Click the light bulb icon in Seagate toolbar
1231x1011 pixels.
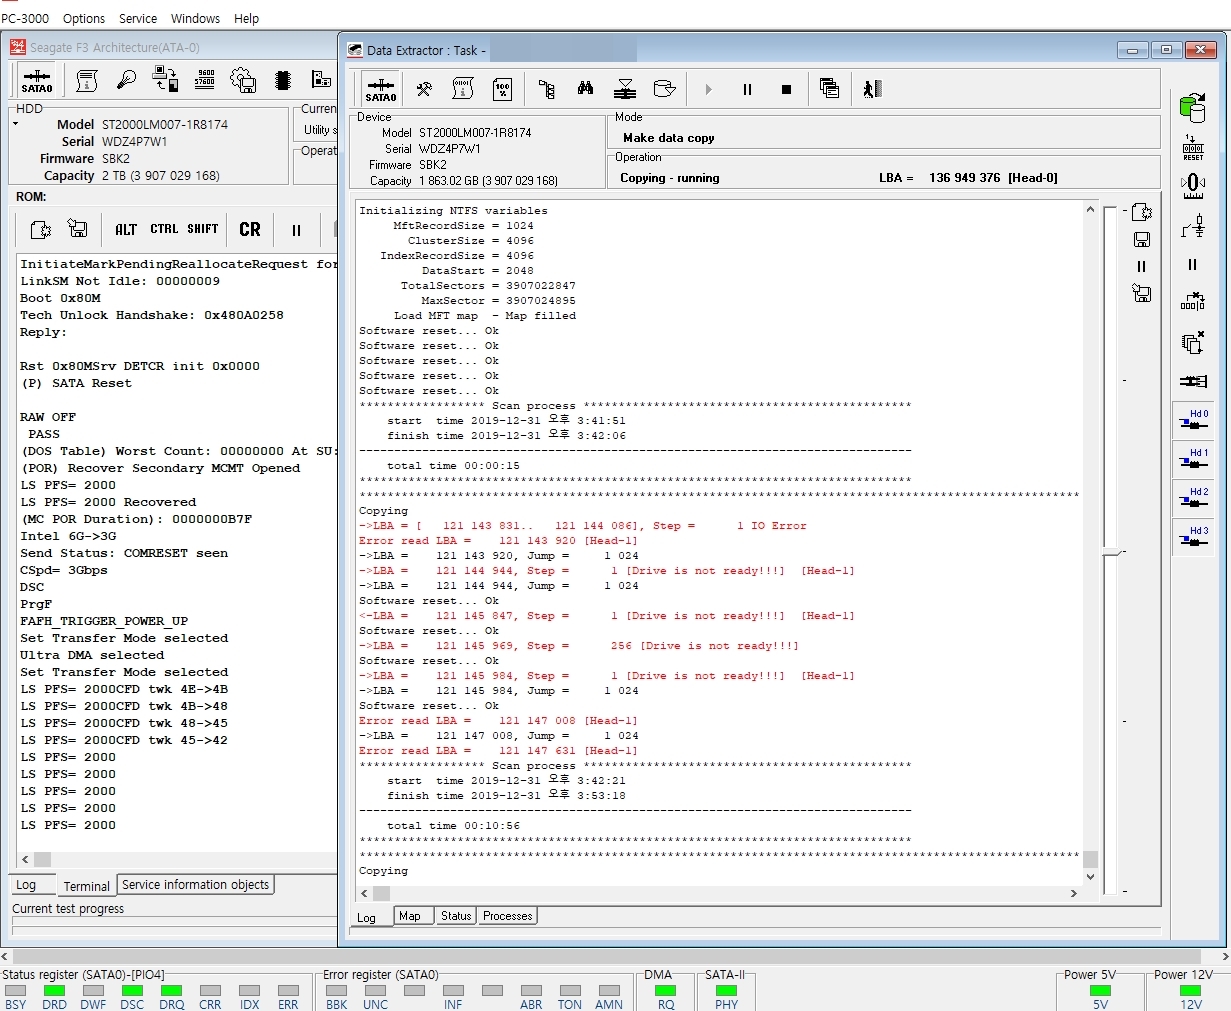click(126, 80)
